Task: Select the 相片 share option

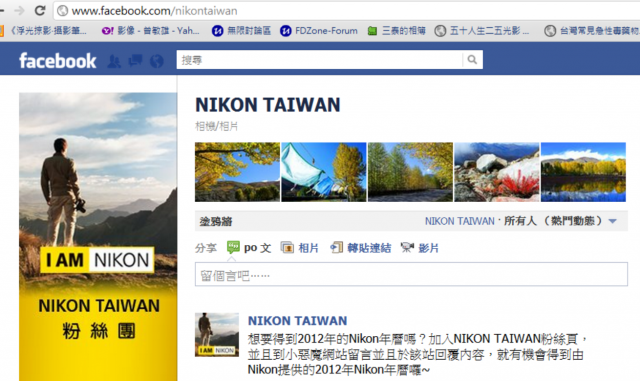Action: (x=300, y=248)
